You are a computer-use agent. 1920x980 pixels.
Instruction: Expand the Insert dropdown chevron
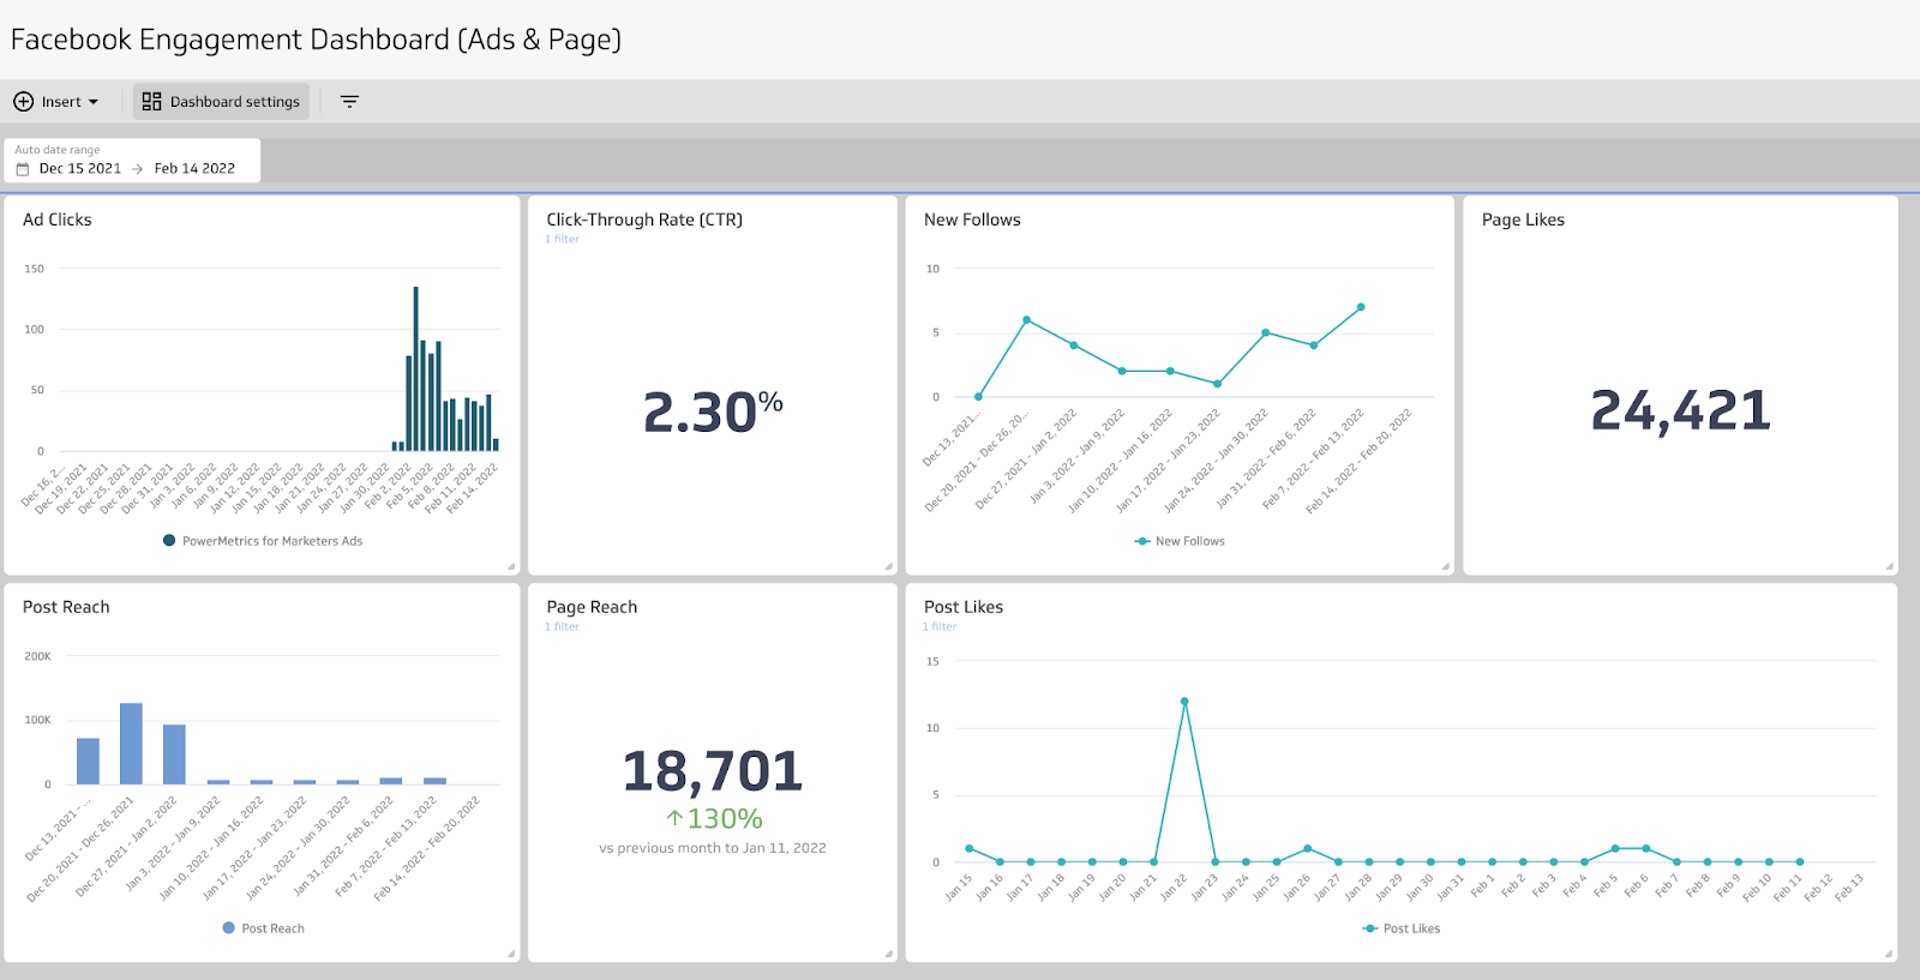coord(93,101)
